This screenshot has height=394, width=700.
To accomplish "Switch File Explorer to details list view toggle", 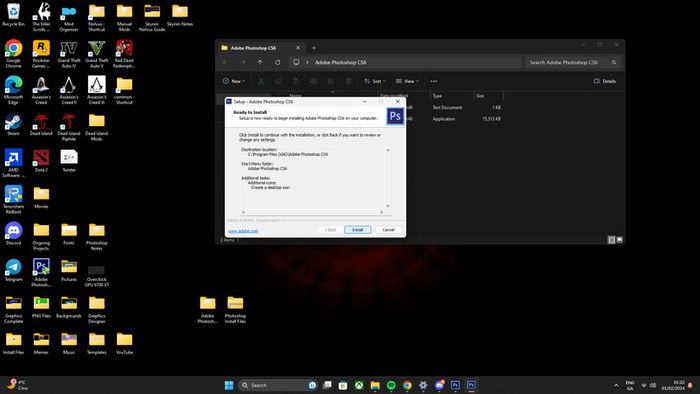I will pos(611,240).
